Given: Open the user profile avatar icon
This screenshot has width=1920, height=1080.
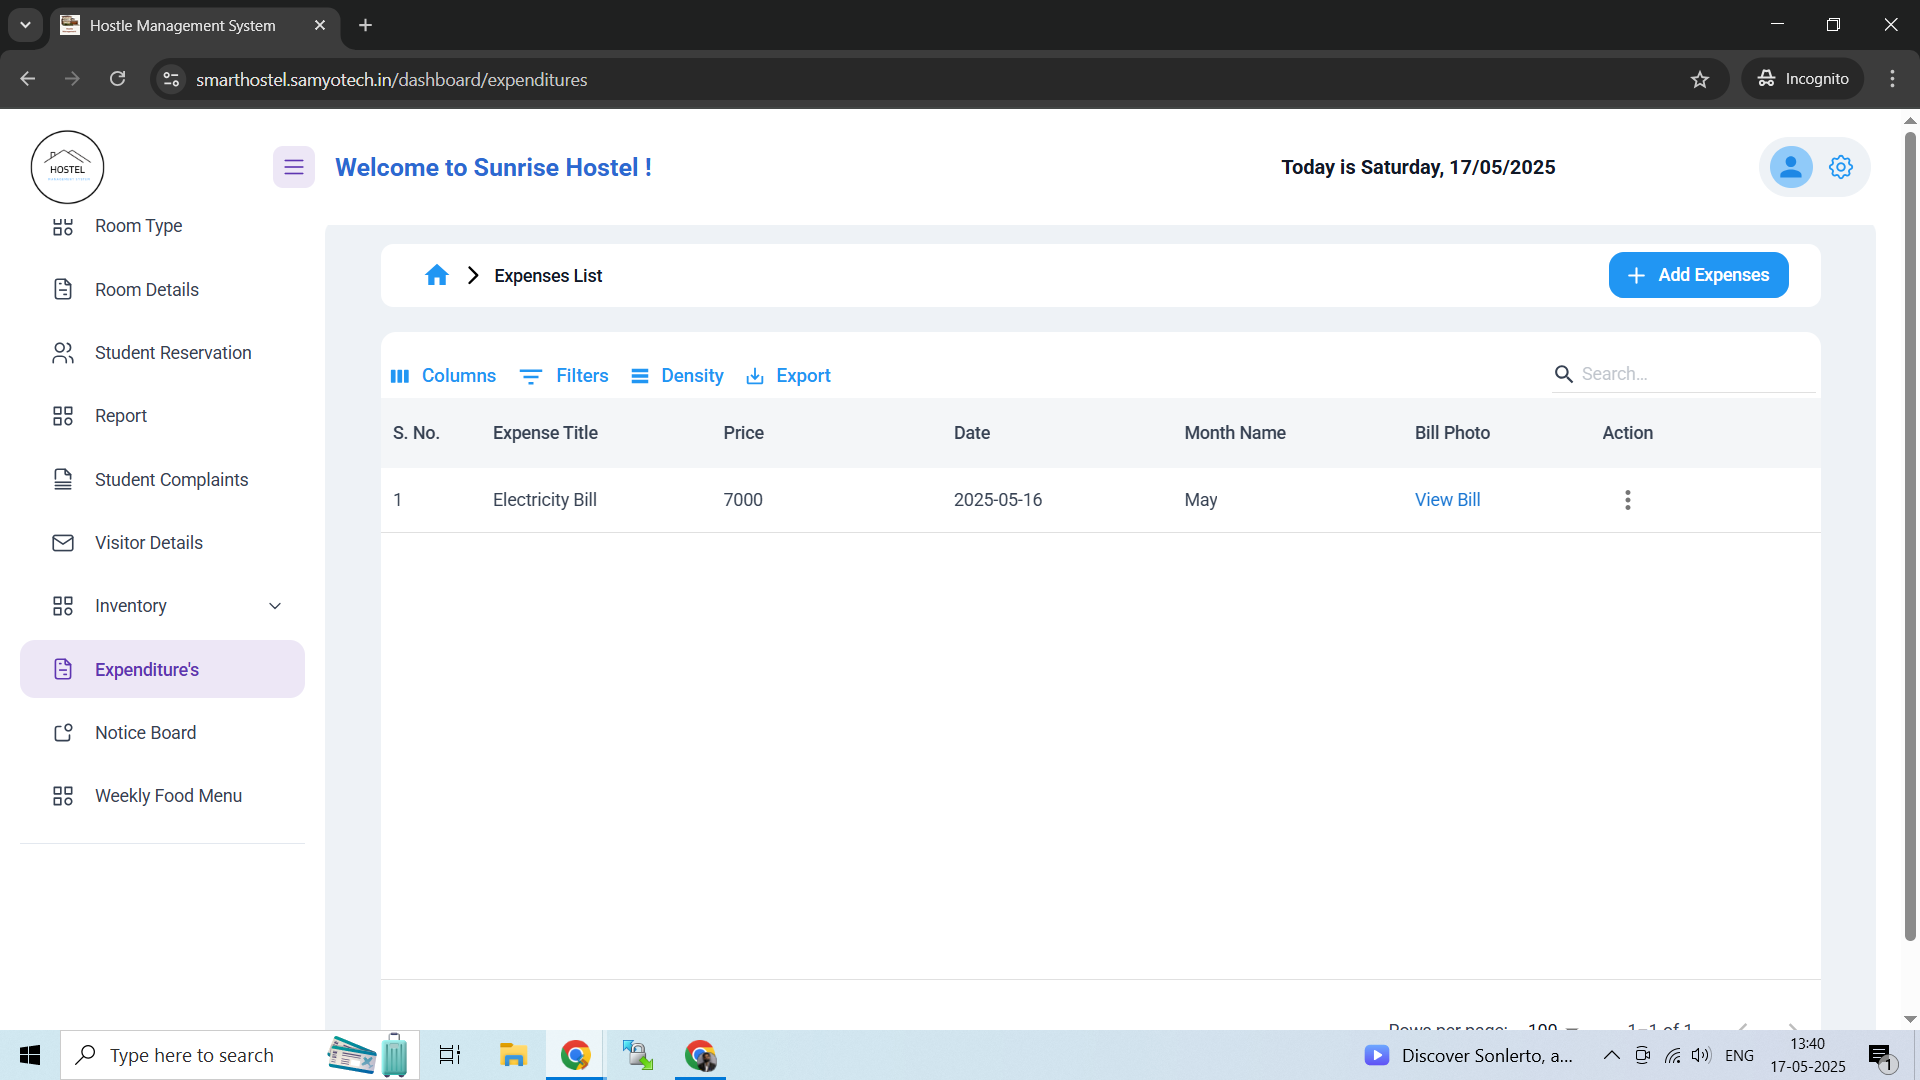Looking at the screenshot, I should (x=1790, y=167).
